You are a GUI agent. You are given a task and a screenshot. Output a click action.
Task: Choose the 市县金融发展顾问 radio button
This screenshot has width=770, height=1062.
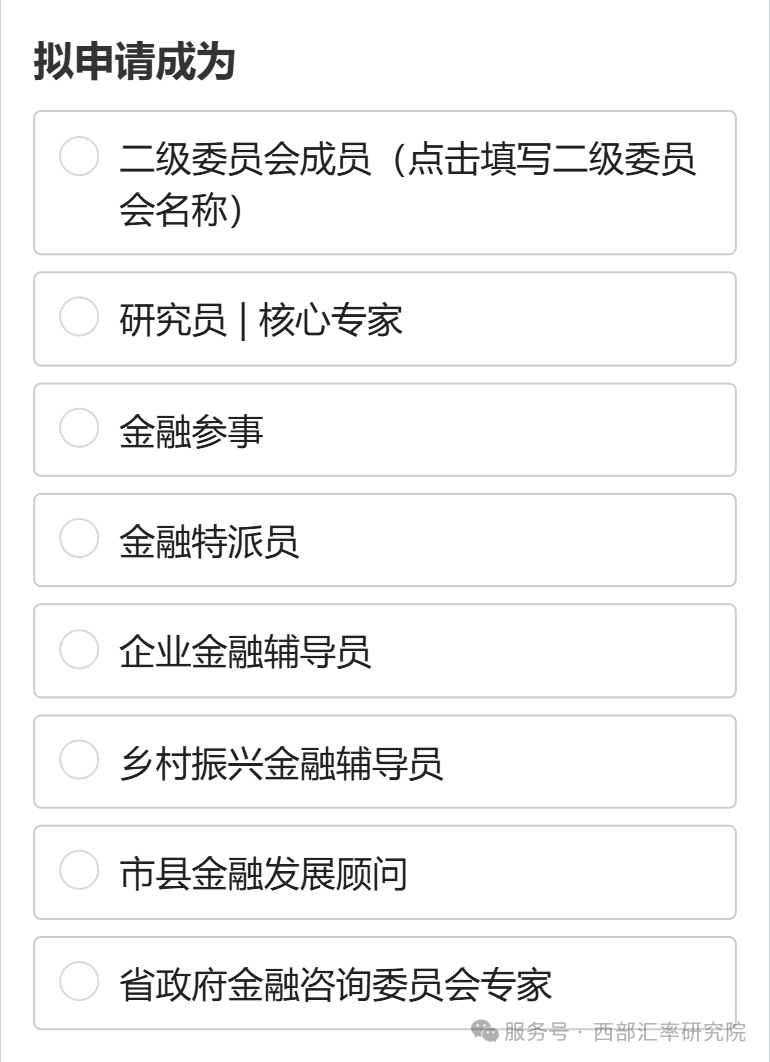79,872
